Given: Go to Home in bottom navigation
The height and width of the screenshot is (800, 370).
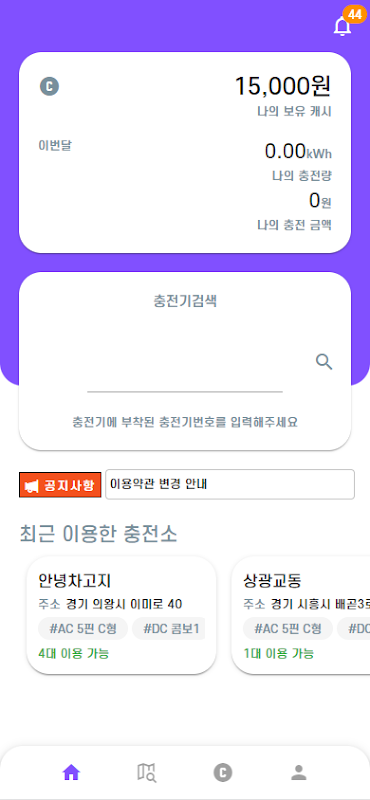Looking at the screenshot, I should coord(71,773).
